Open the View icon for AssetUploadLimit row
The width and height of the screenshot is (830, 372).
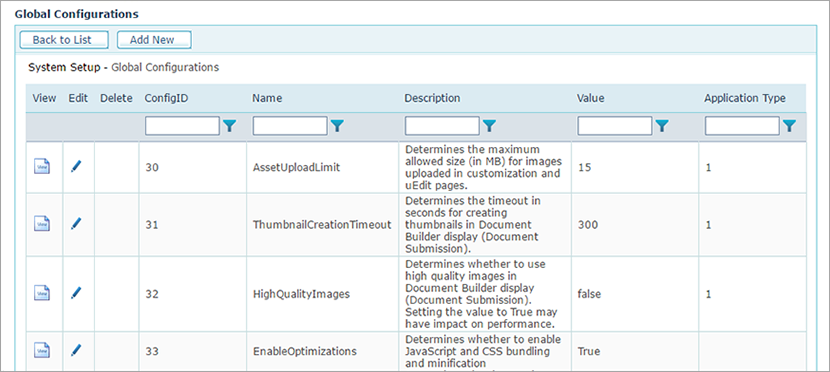pyautogui.click(x=42, y=166)
